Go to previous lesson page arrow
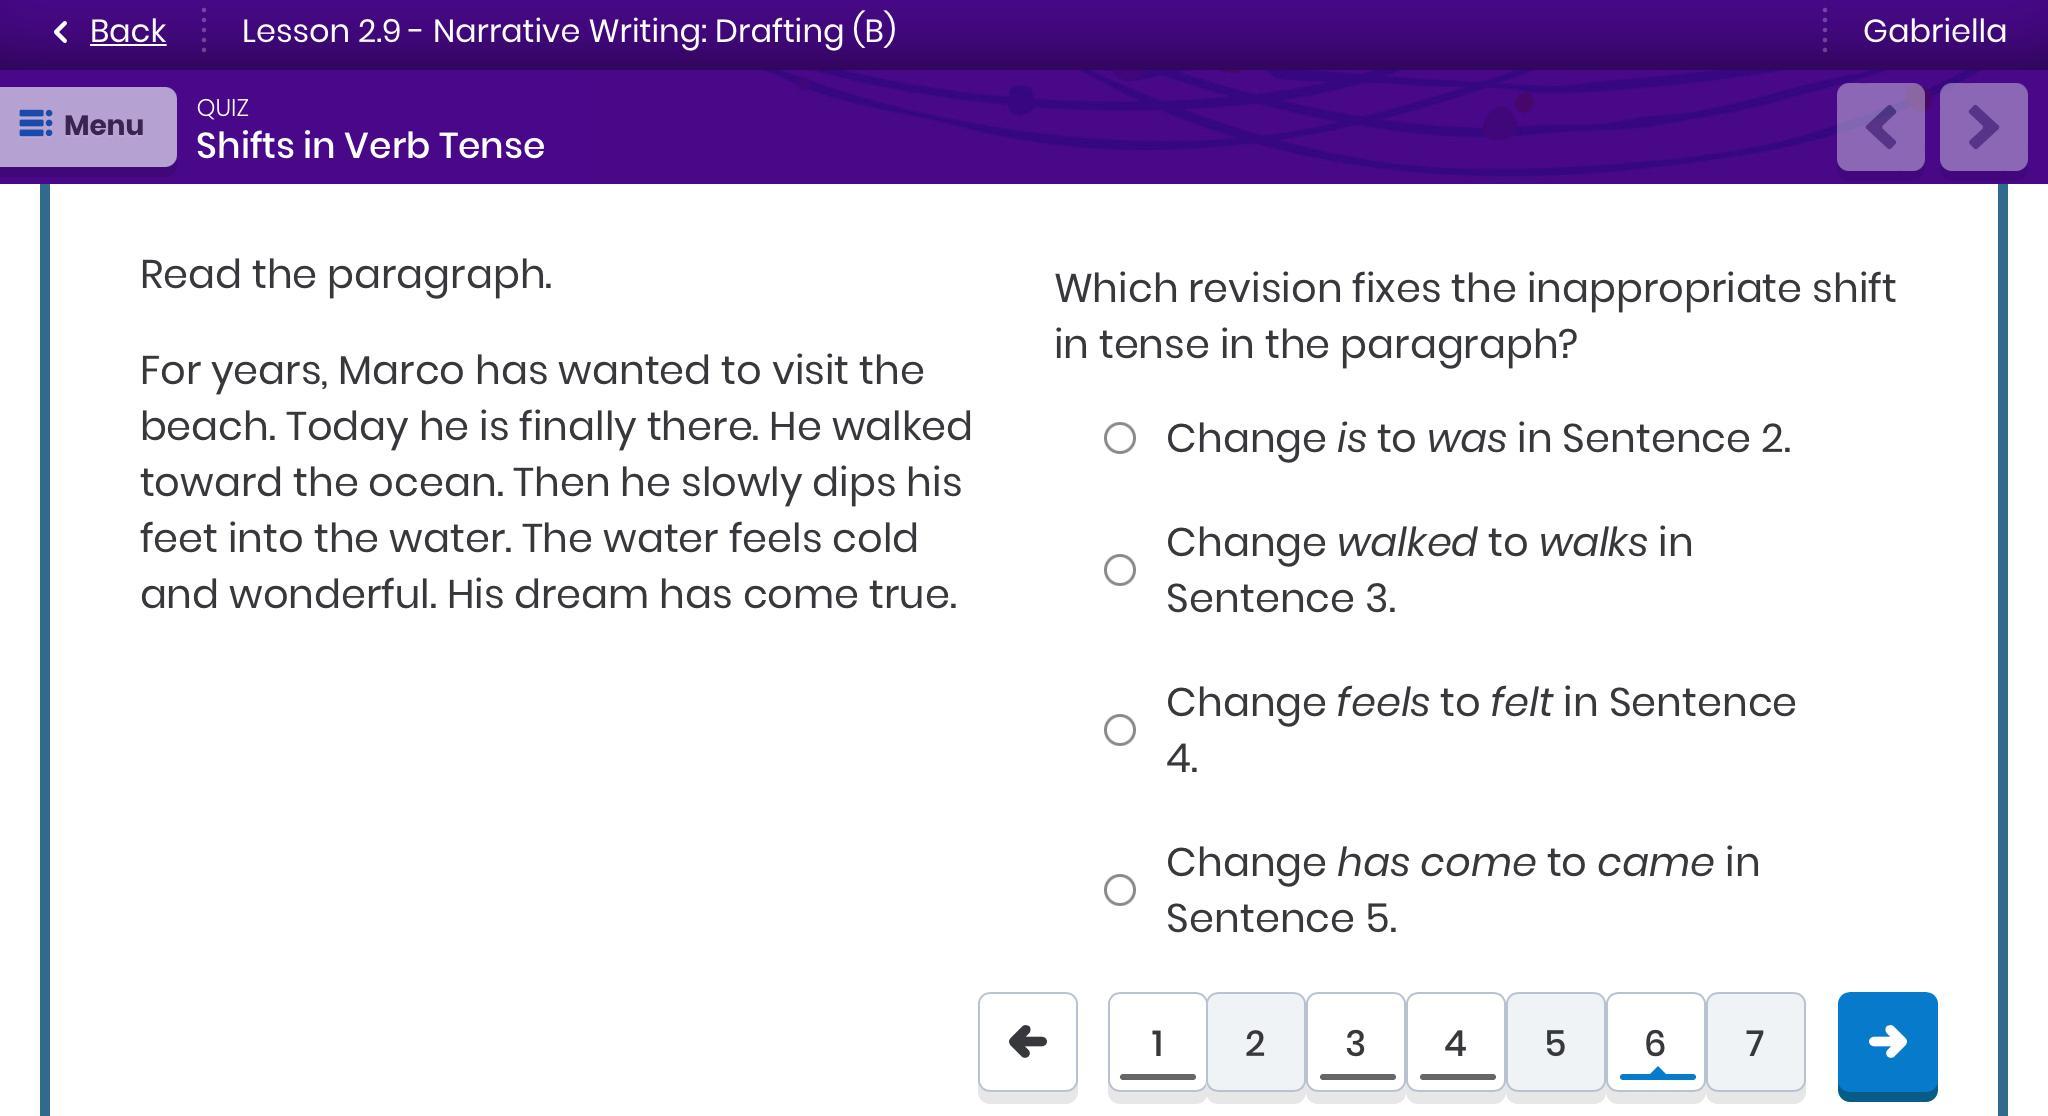The height and width of the screenshot is (1116, 2048). (x=1880, y=127)
